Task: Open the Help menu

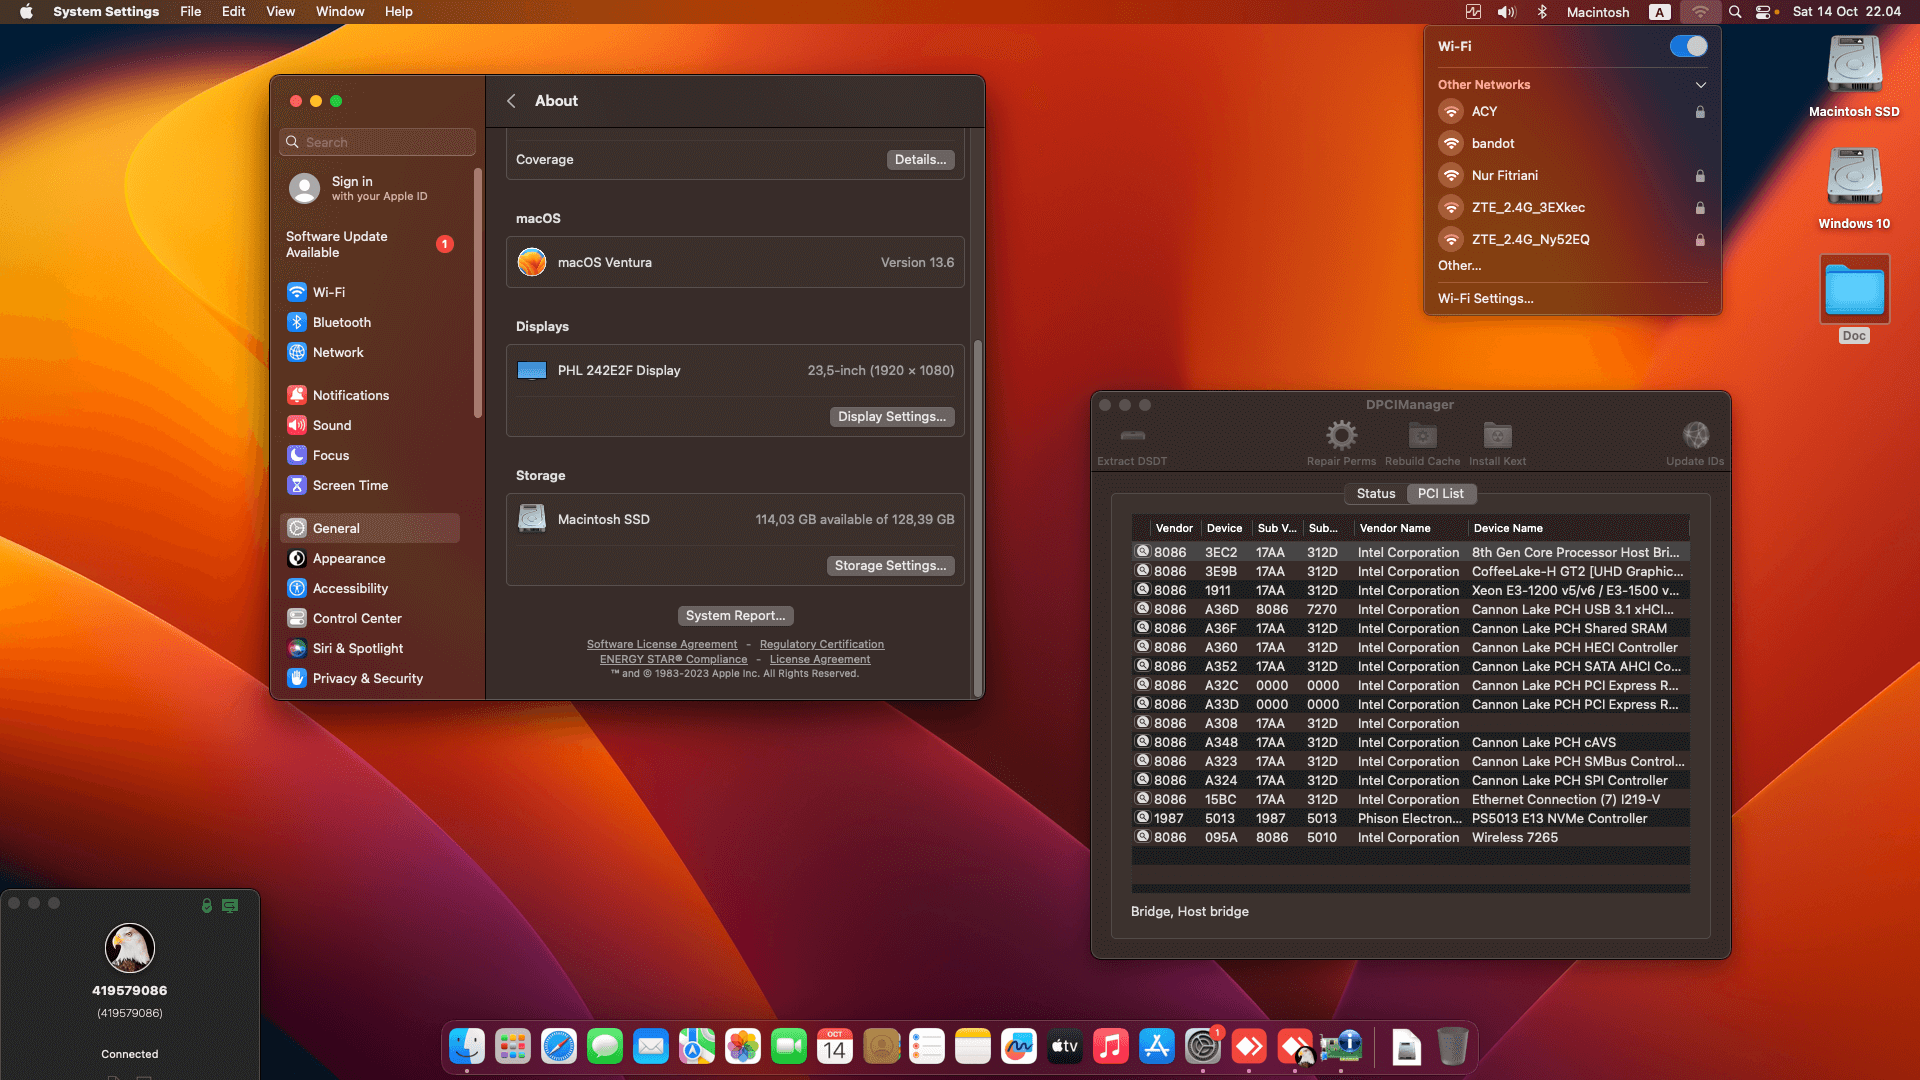Action: (x=398, y=12)
